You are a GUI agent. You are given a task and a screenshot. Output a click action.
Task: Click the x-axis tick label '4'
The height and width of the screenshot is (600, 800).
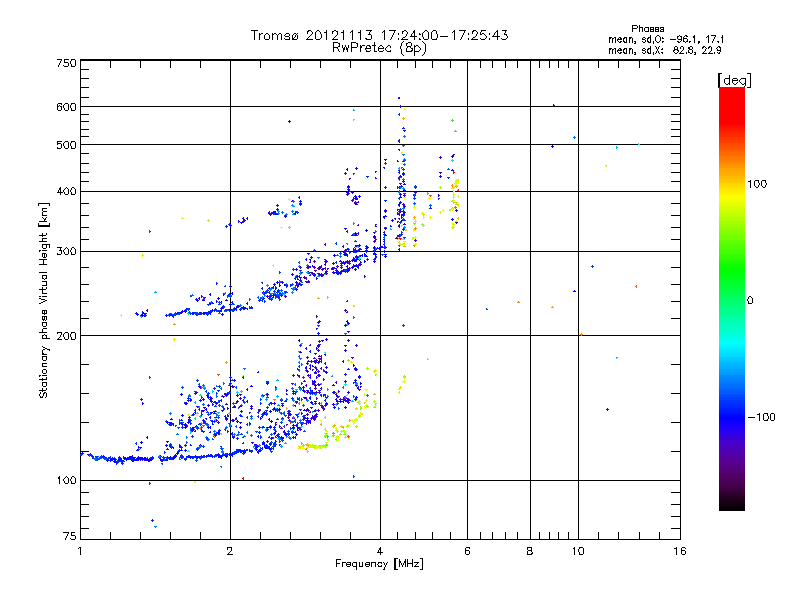380,551
